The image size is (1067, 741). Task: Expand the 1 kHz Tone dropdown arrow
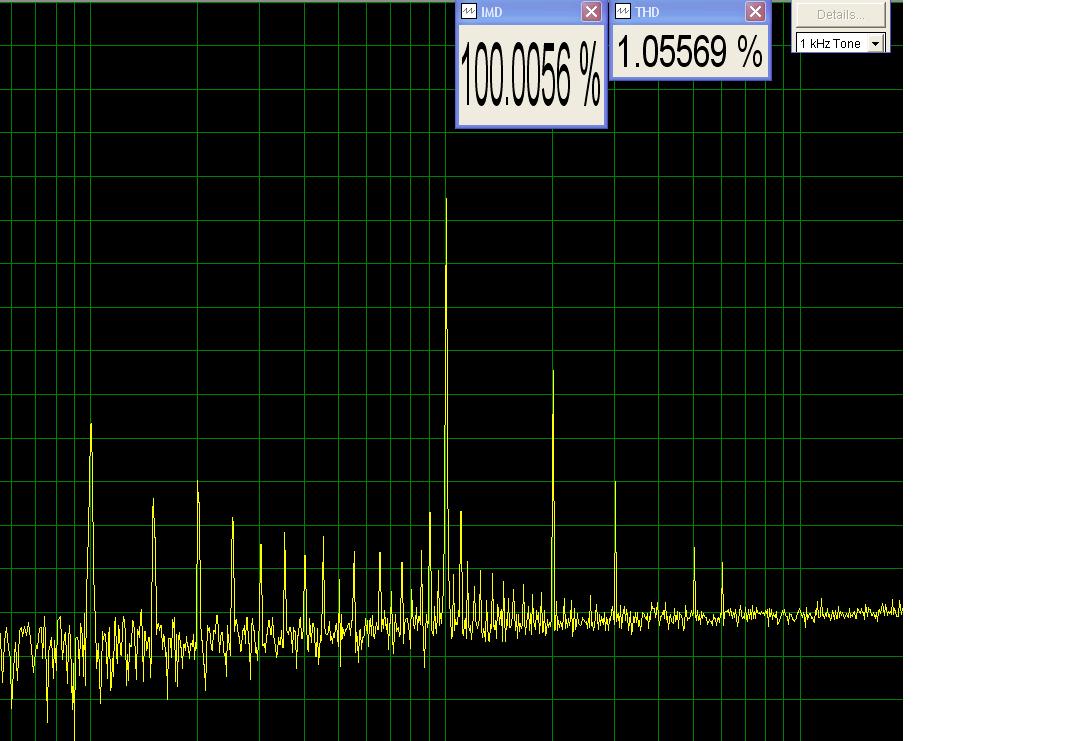pos(876,44)
